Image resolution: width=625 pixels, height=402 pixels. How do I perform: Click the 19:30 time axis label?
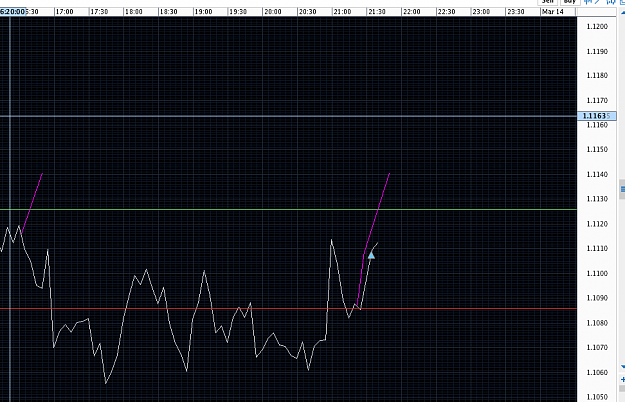(x=238, y=12)
